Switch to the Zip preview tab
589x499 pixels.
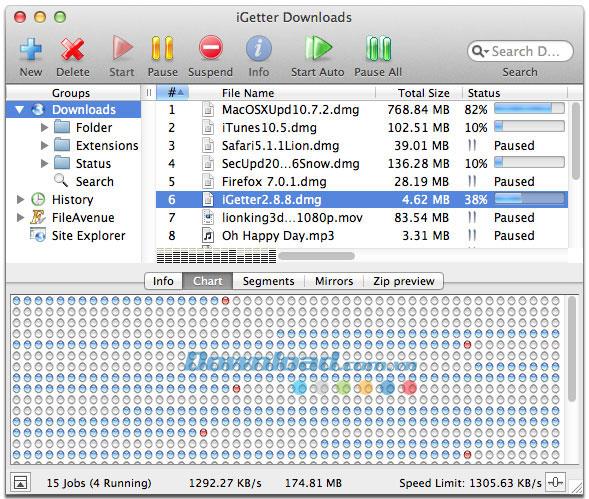pyautogui.click(x=404, y=281)
